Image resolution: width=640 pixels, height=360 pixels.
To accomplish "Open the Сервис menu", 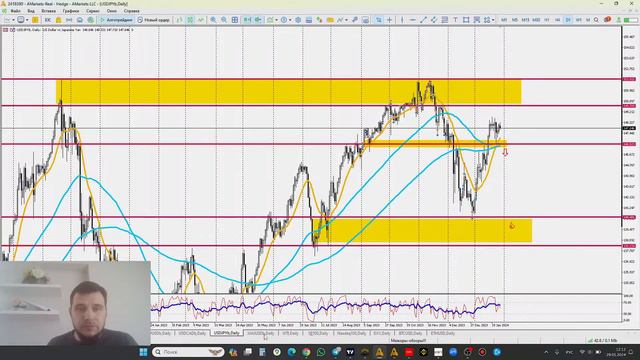I will tap(93, 11).
